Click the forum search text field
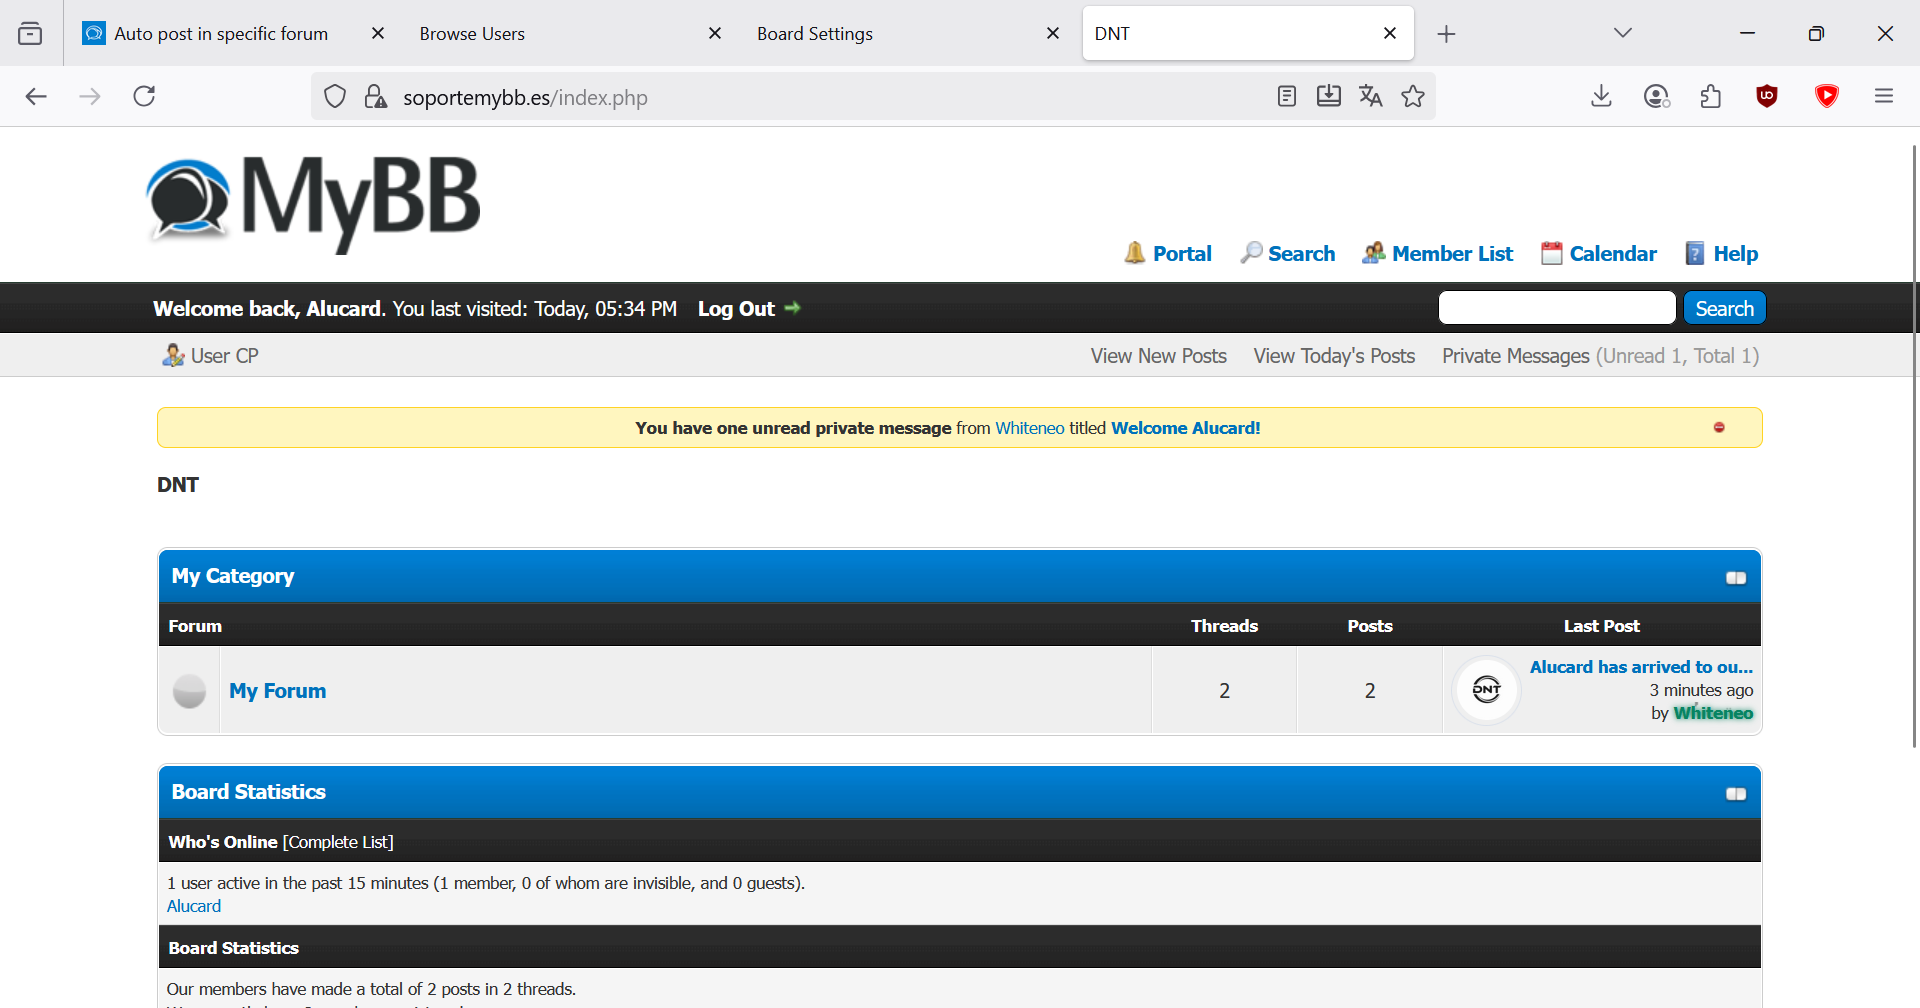 (x=1556, y=308)
